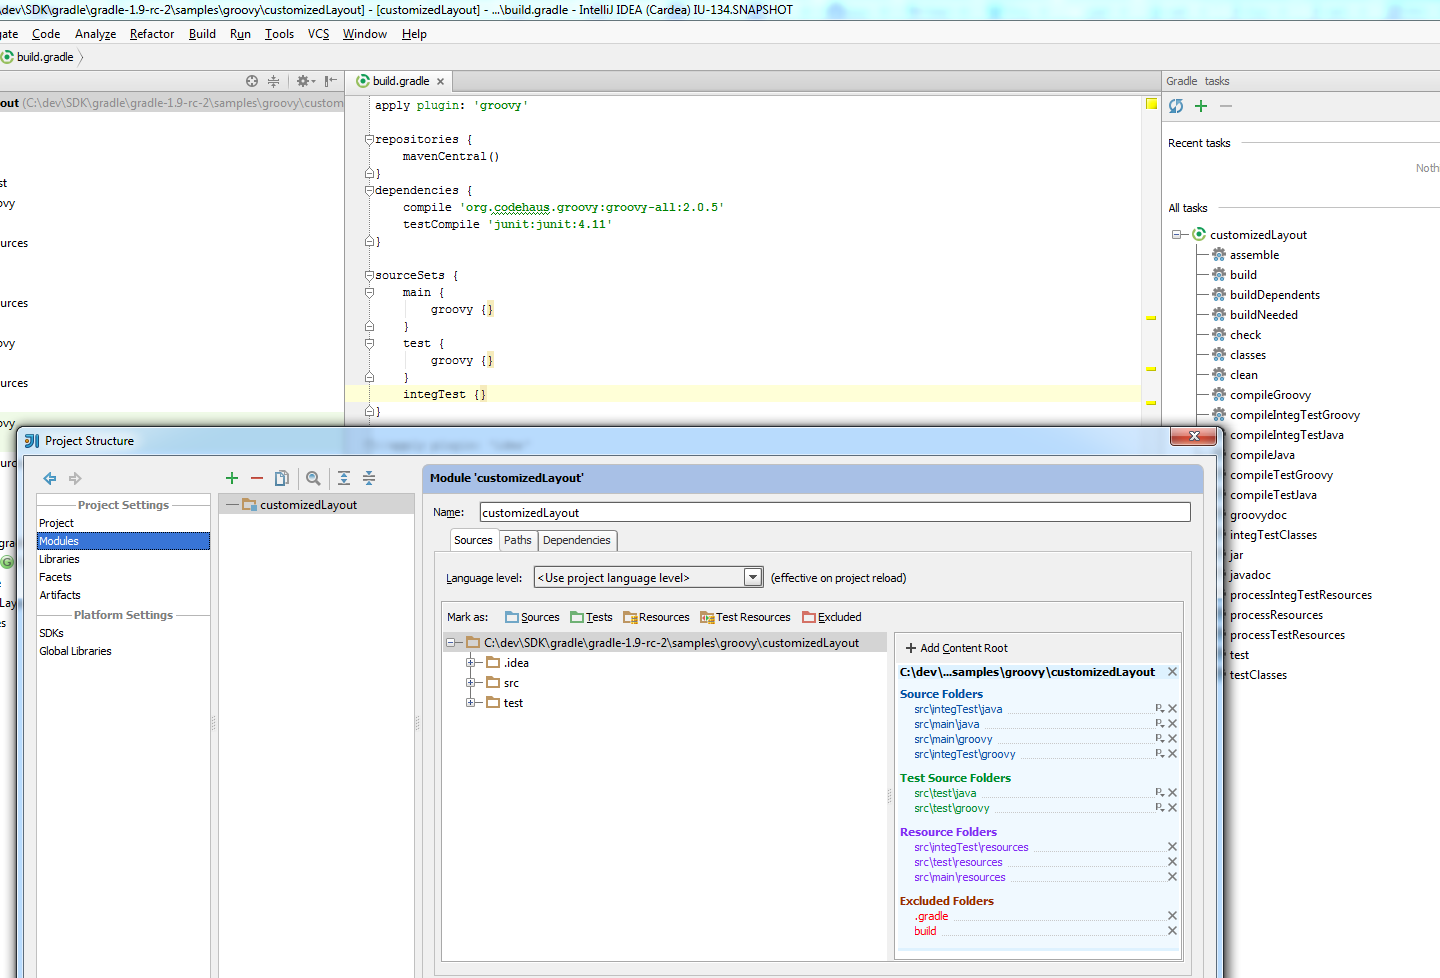Open the Tools menu
This screenshot has height=978, width=1440.
(x=279, y=34)
